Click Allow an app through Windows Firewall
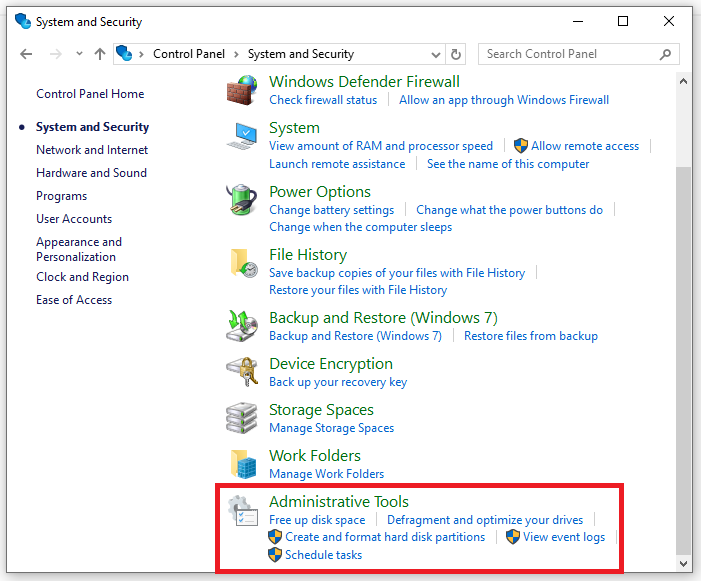 504,100
